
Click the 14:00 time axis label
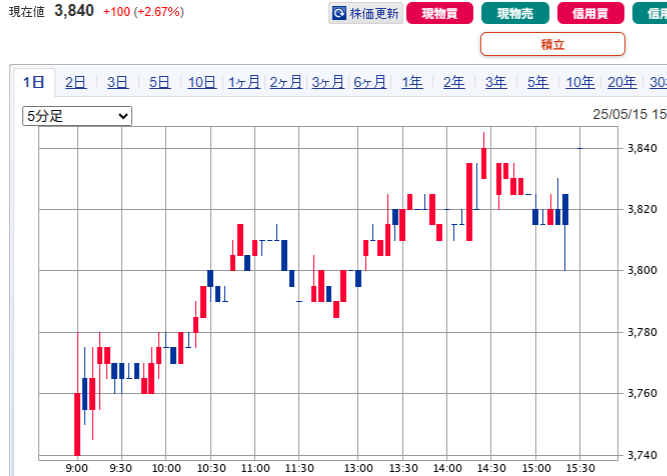(447, 468)
